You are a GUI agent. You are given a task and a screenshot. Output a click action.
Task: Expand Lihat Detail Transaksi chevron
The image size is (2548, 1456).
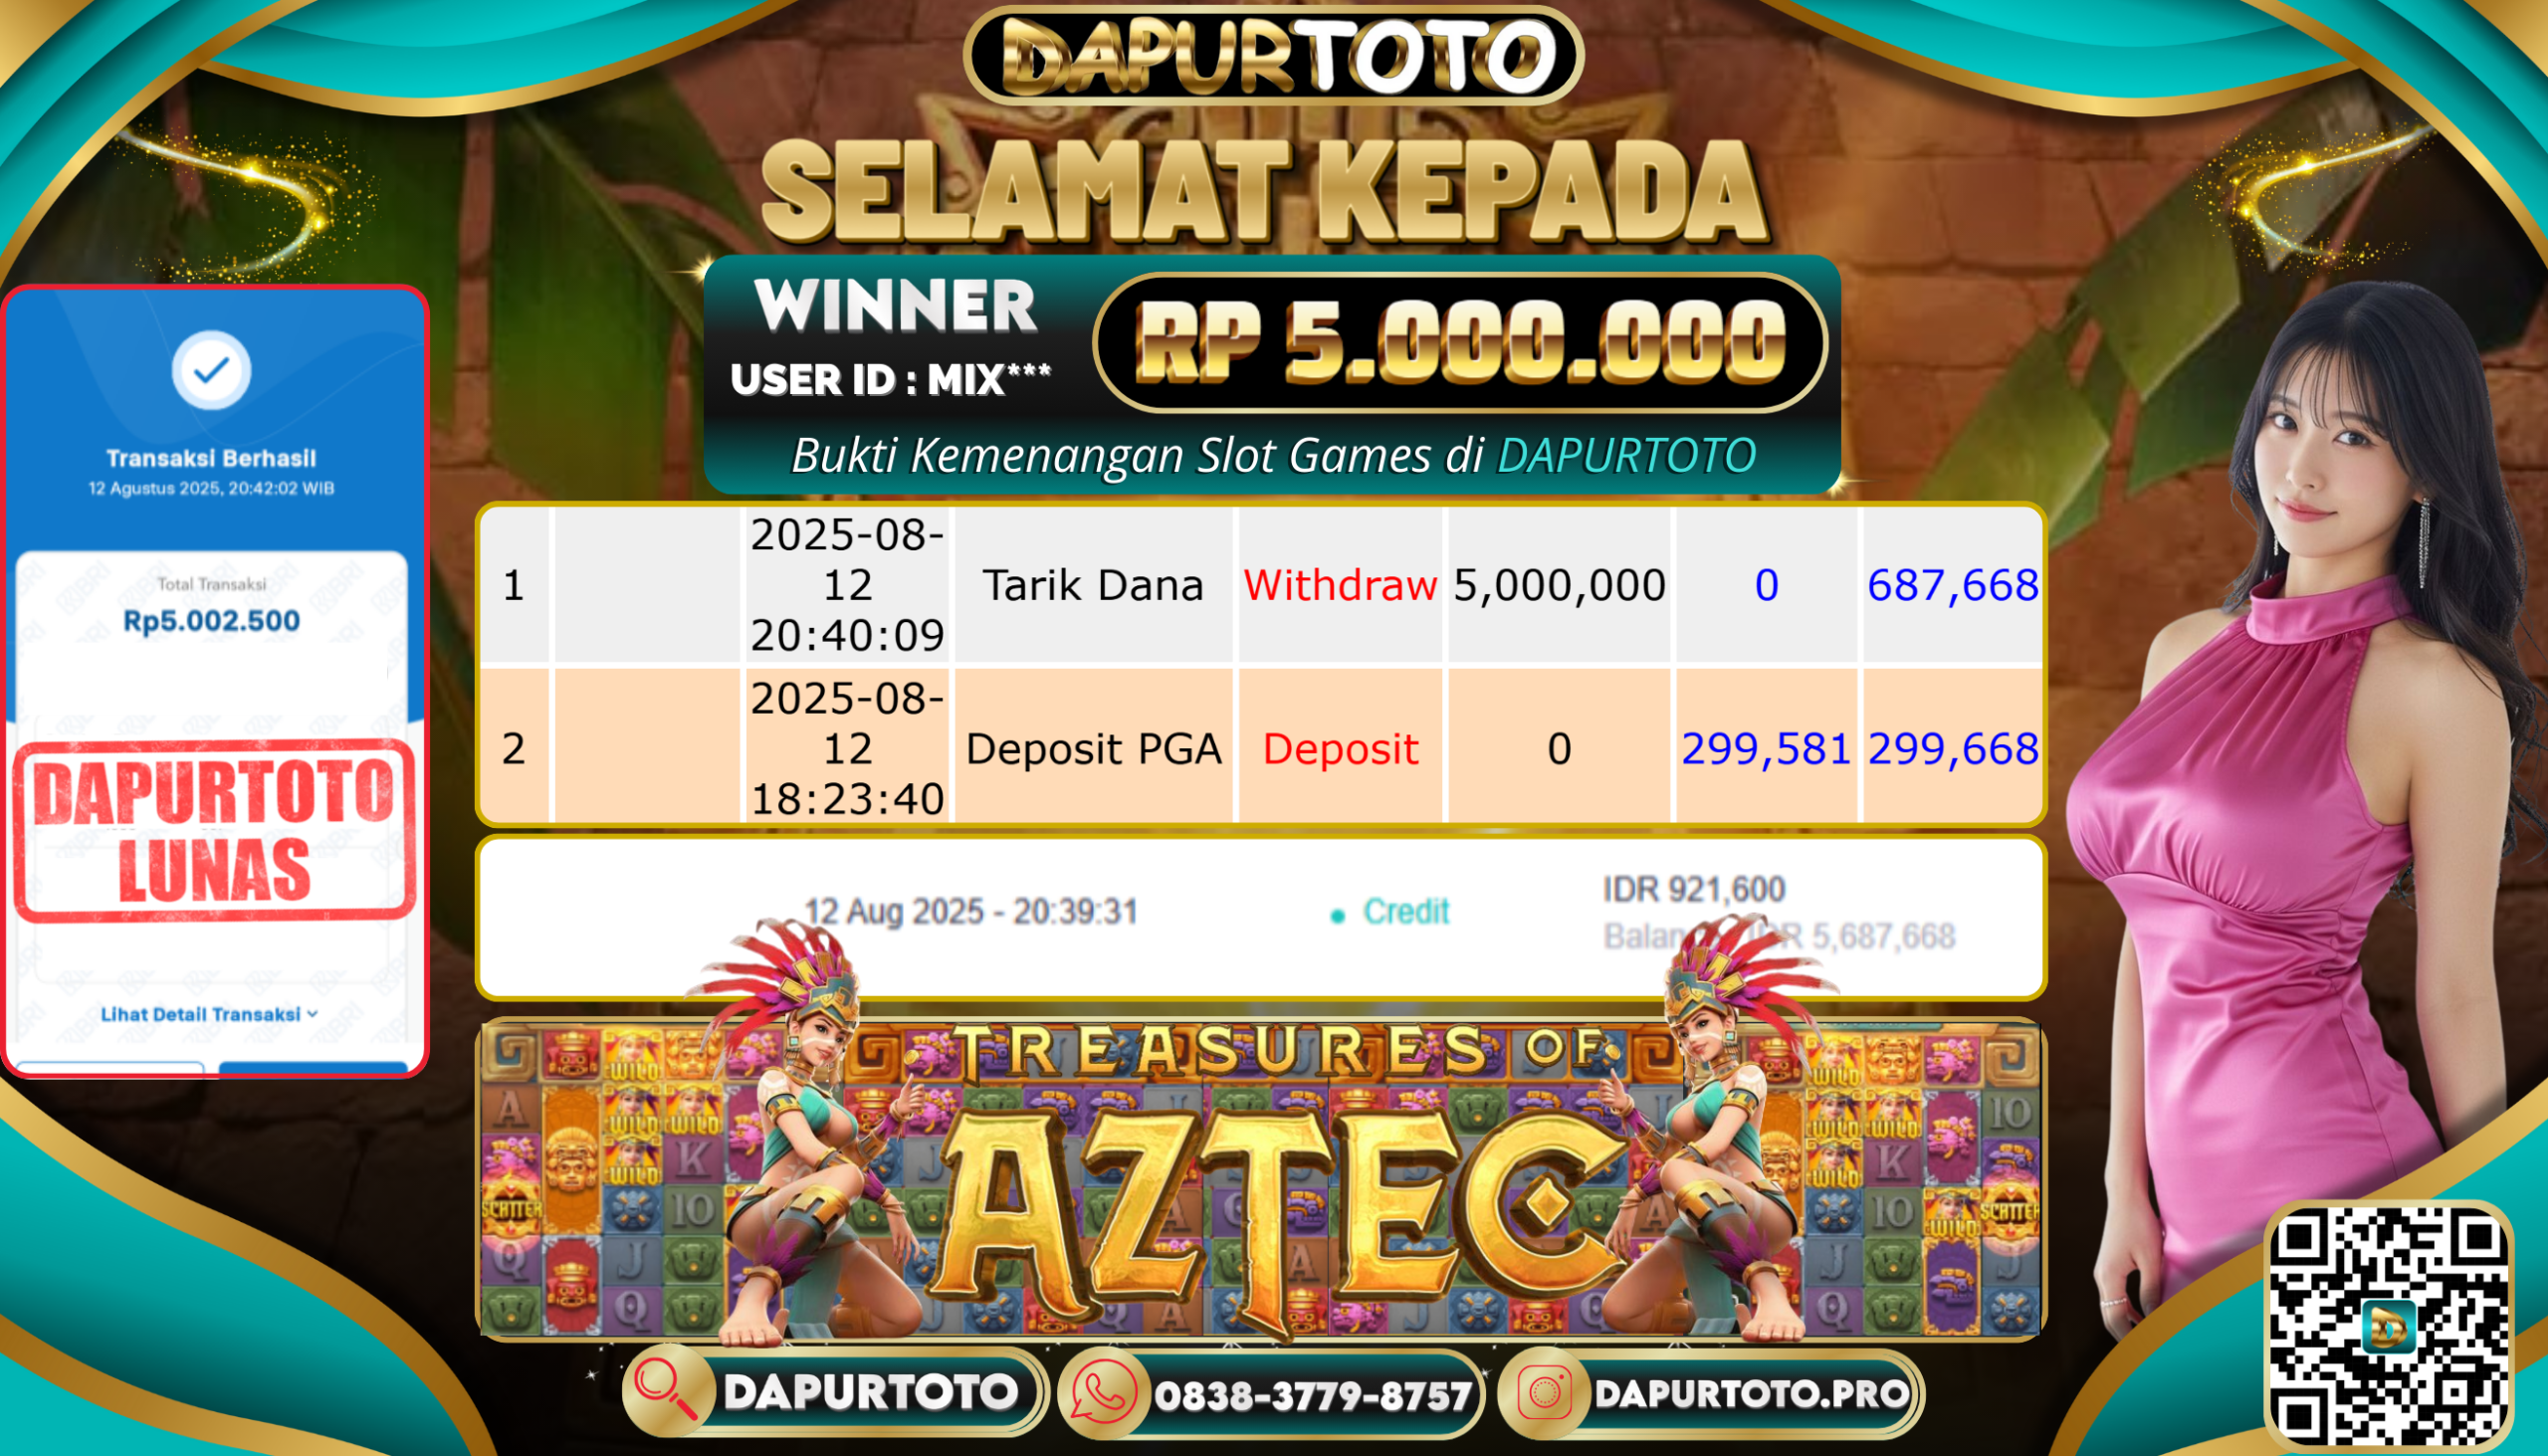click(313, 1014)
